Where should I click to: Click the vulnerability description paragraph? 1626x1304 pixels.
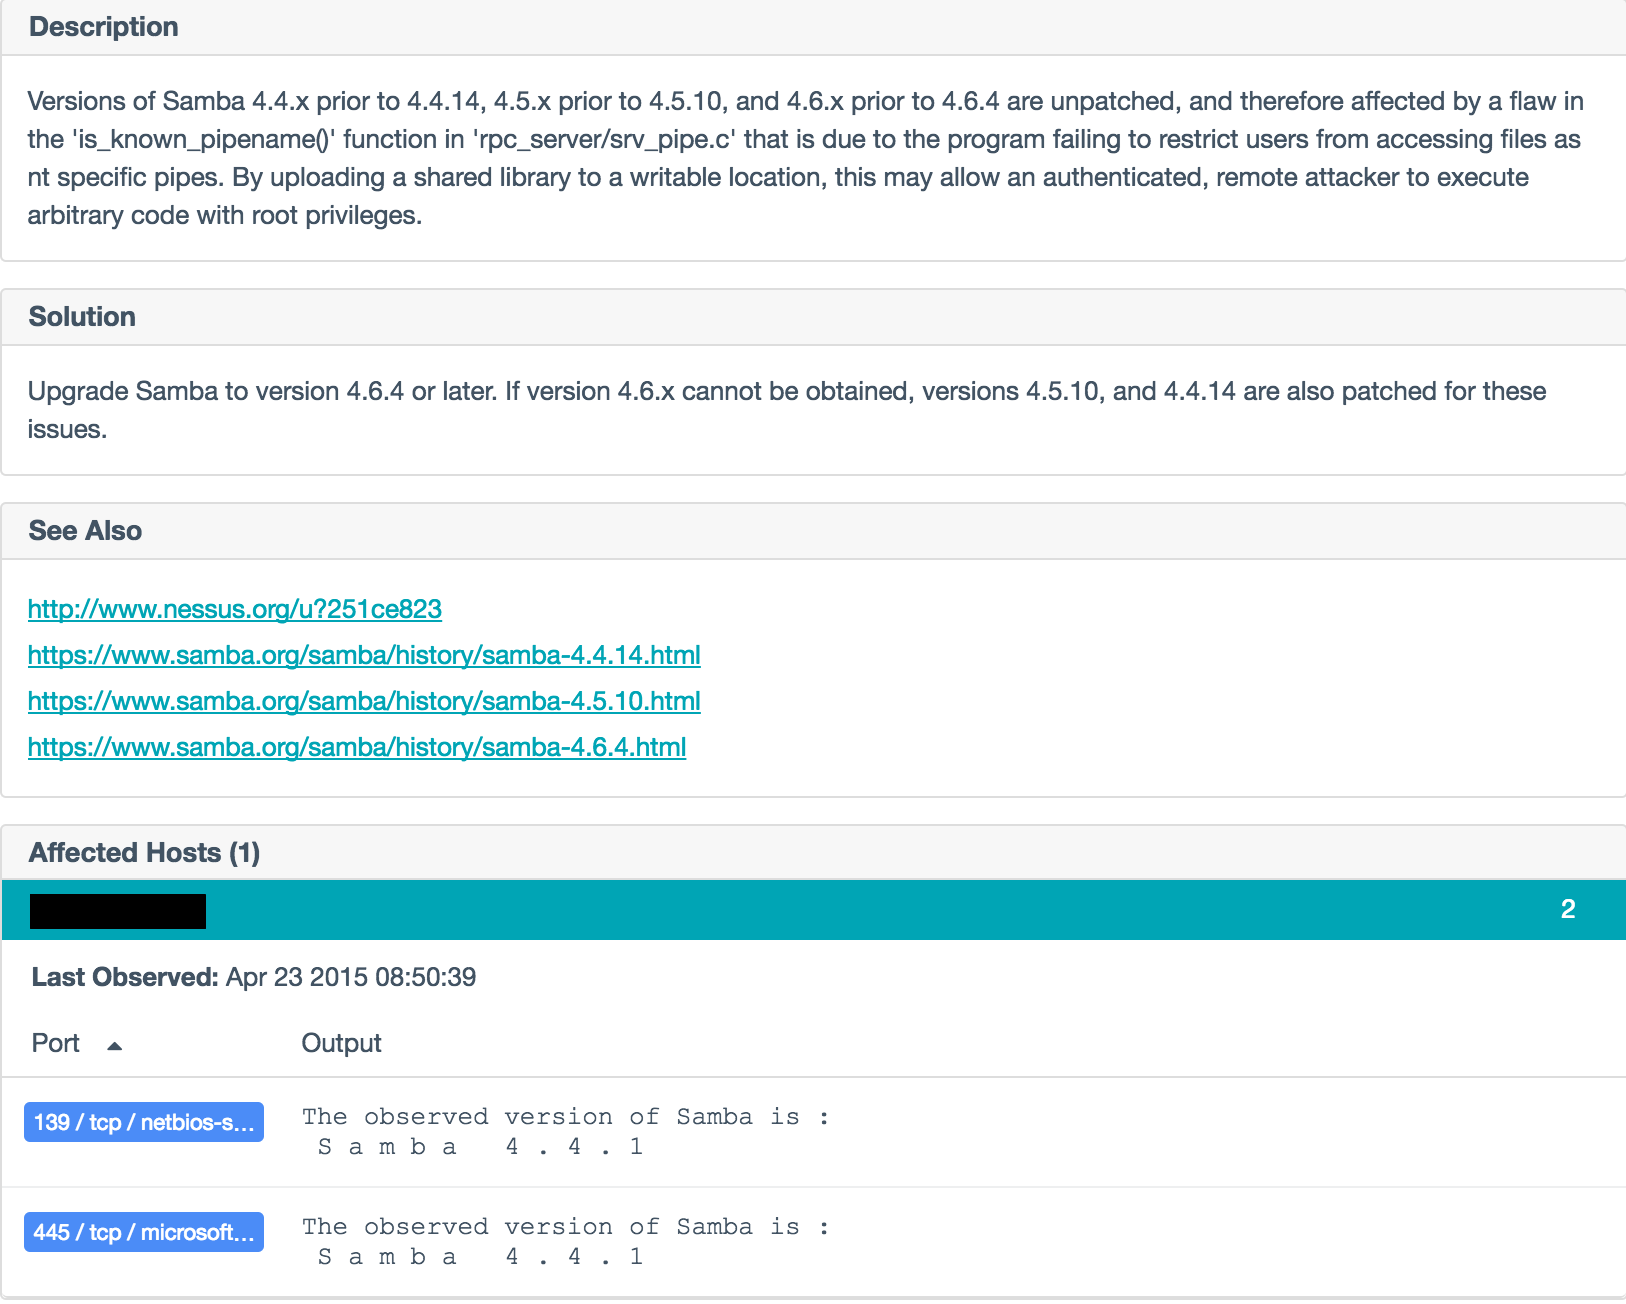pos(806,158)
